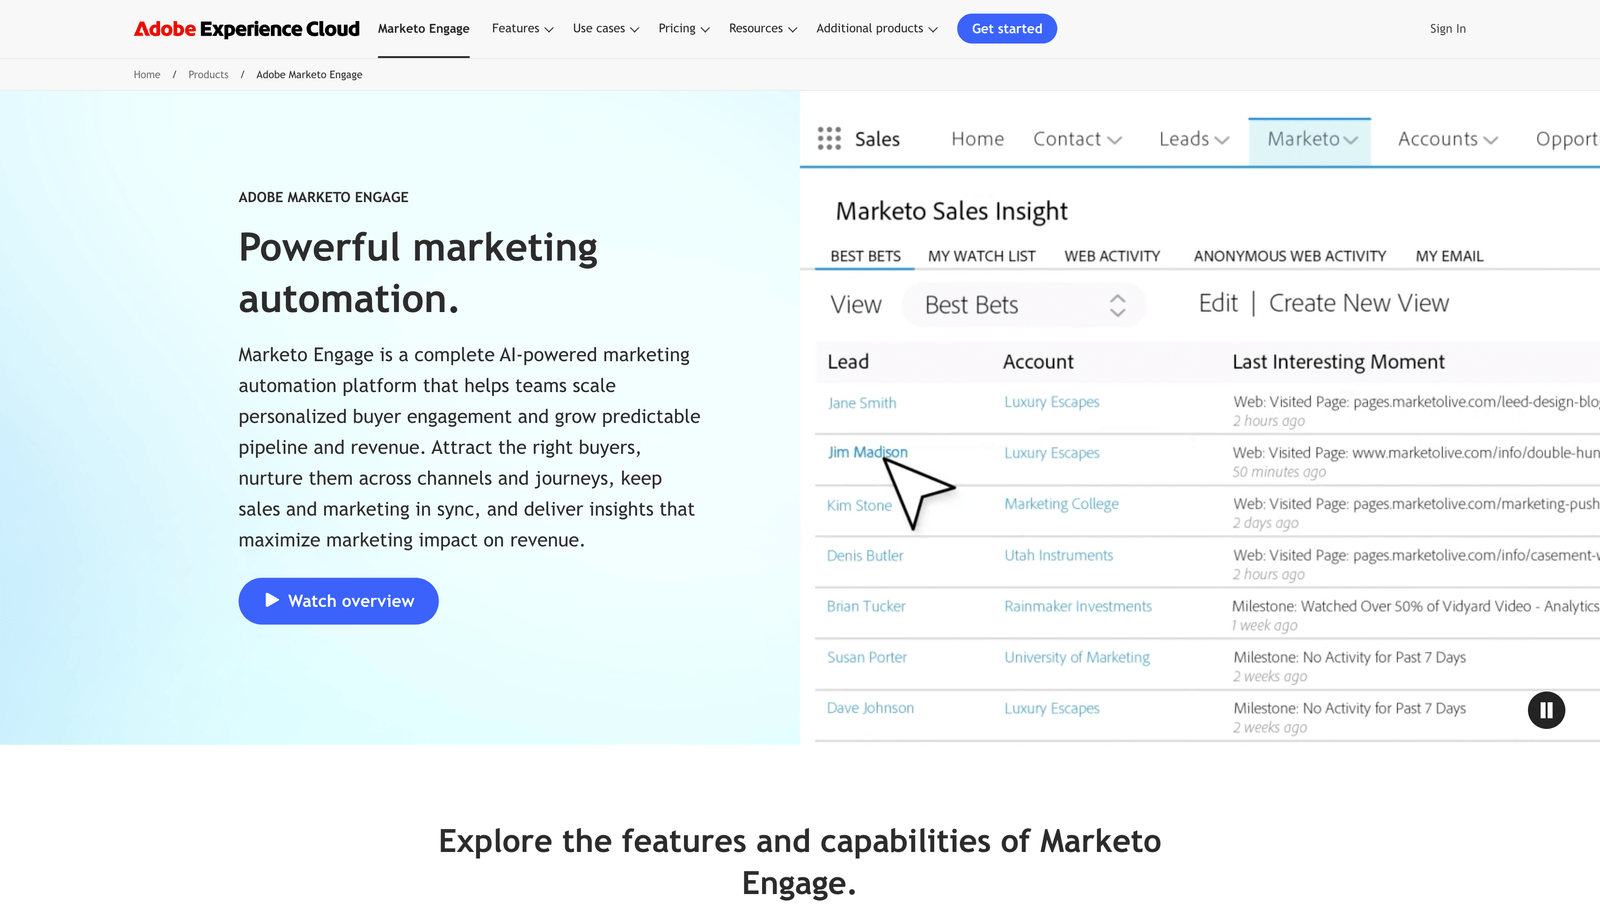Select the Marketo Engage nav tab

(x=424, y=29)
